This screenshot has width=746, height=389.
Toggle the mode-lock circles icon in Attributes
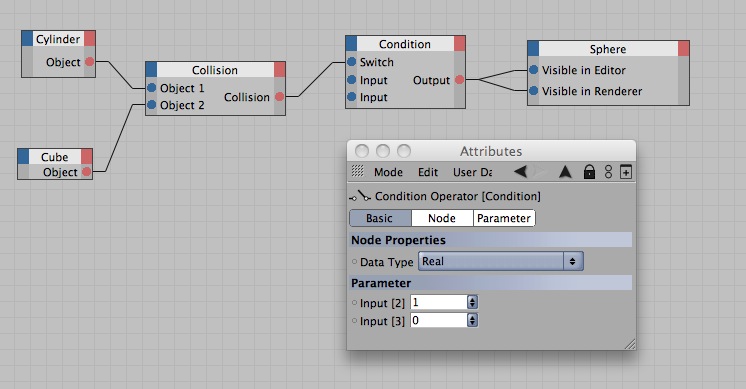point(609,172)
